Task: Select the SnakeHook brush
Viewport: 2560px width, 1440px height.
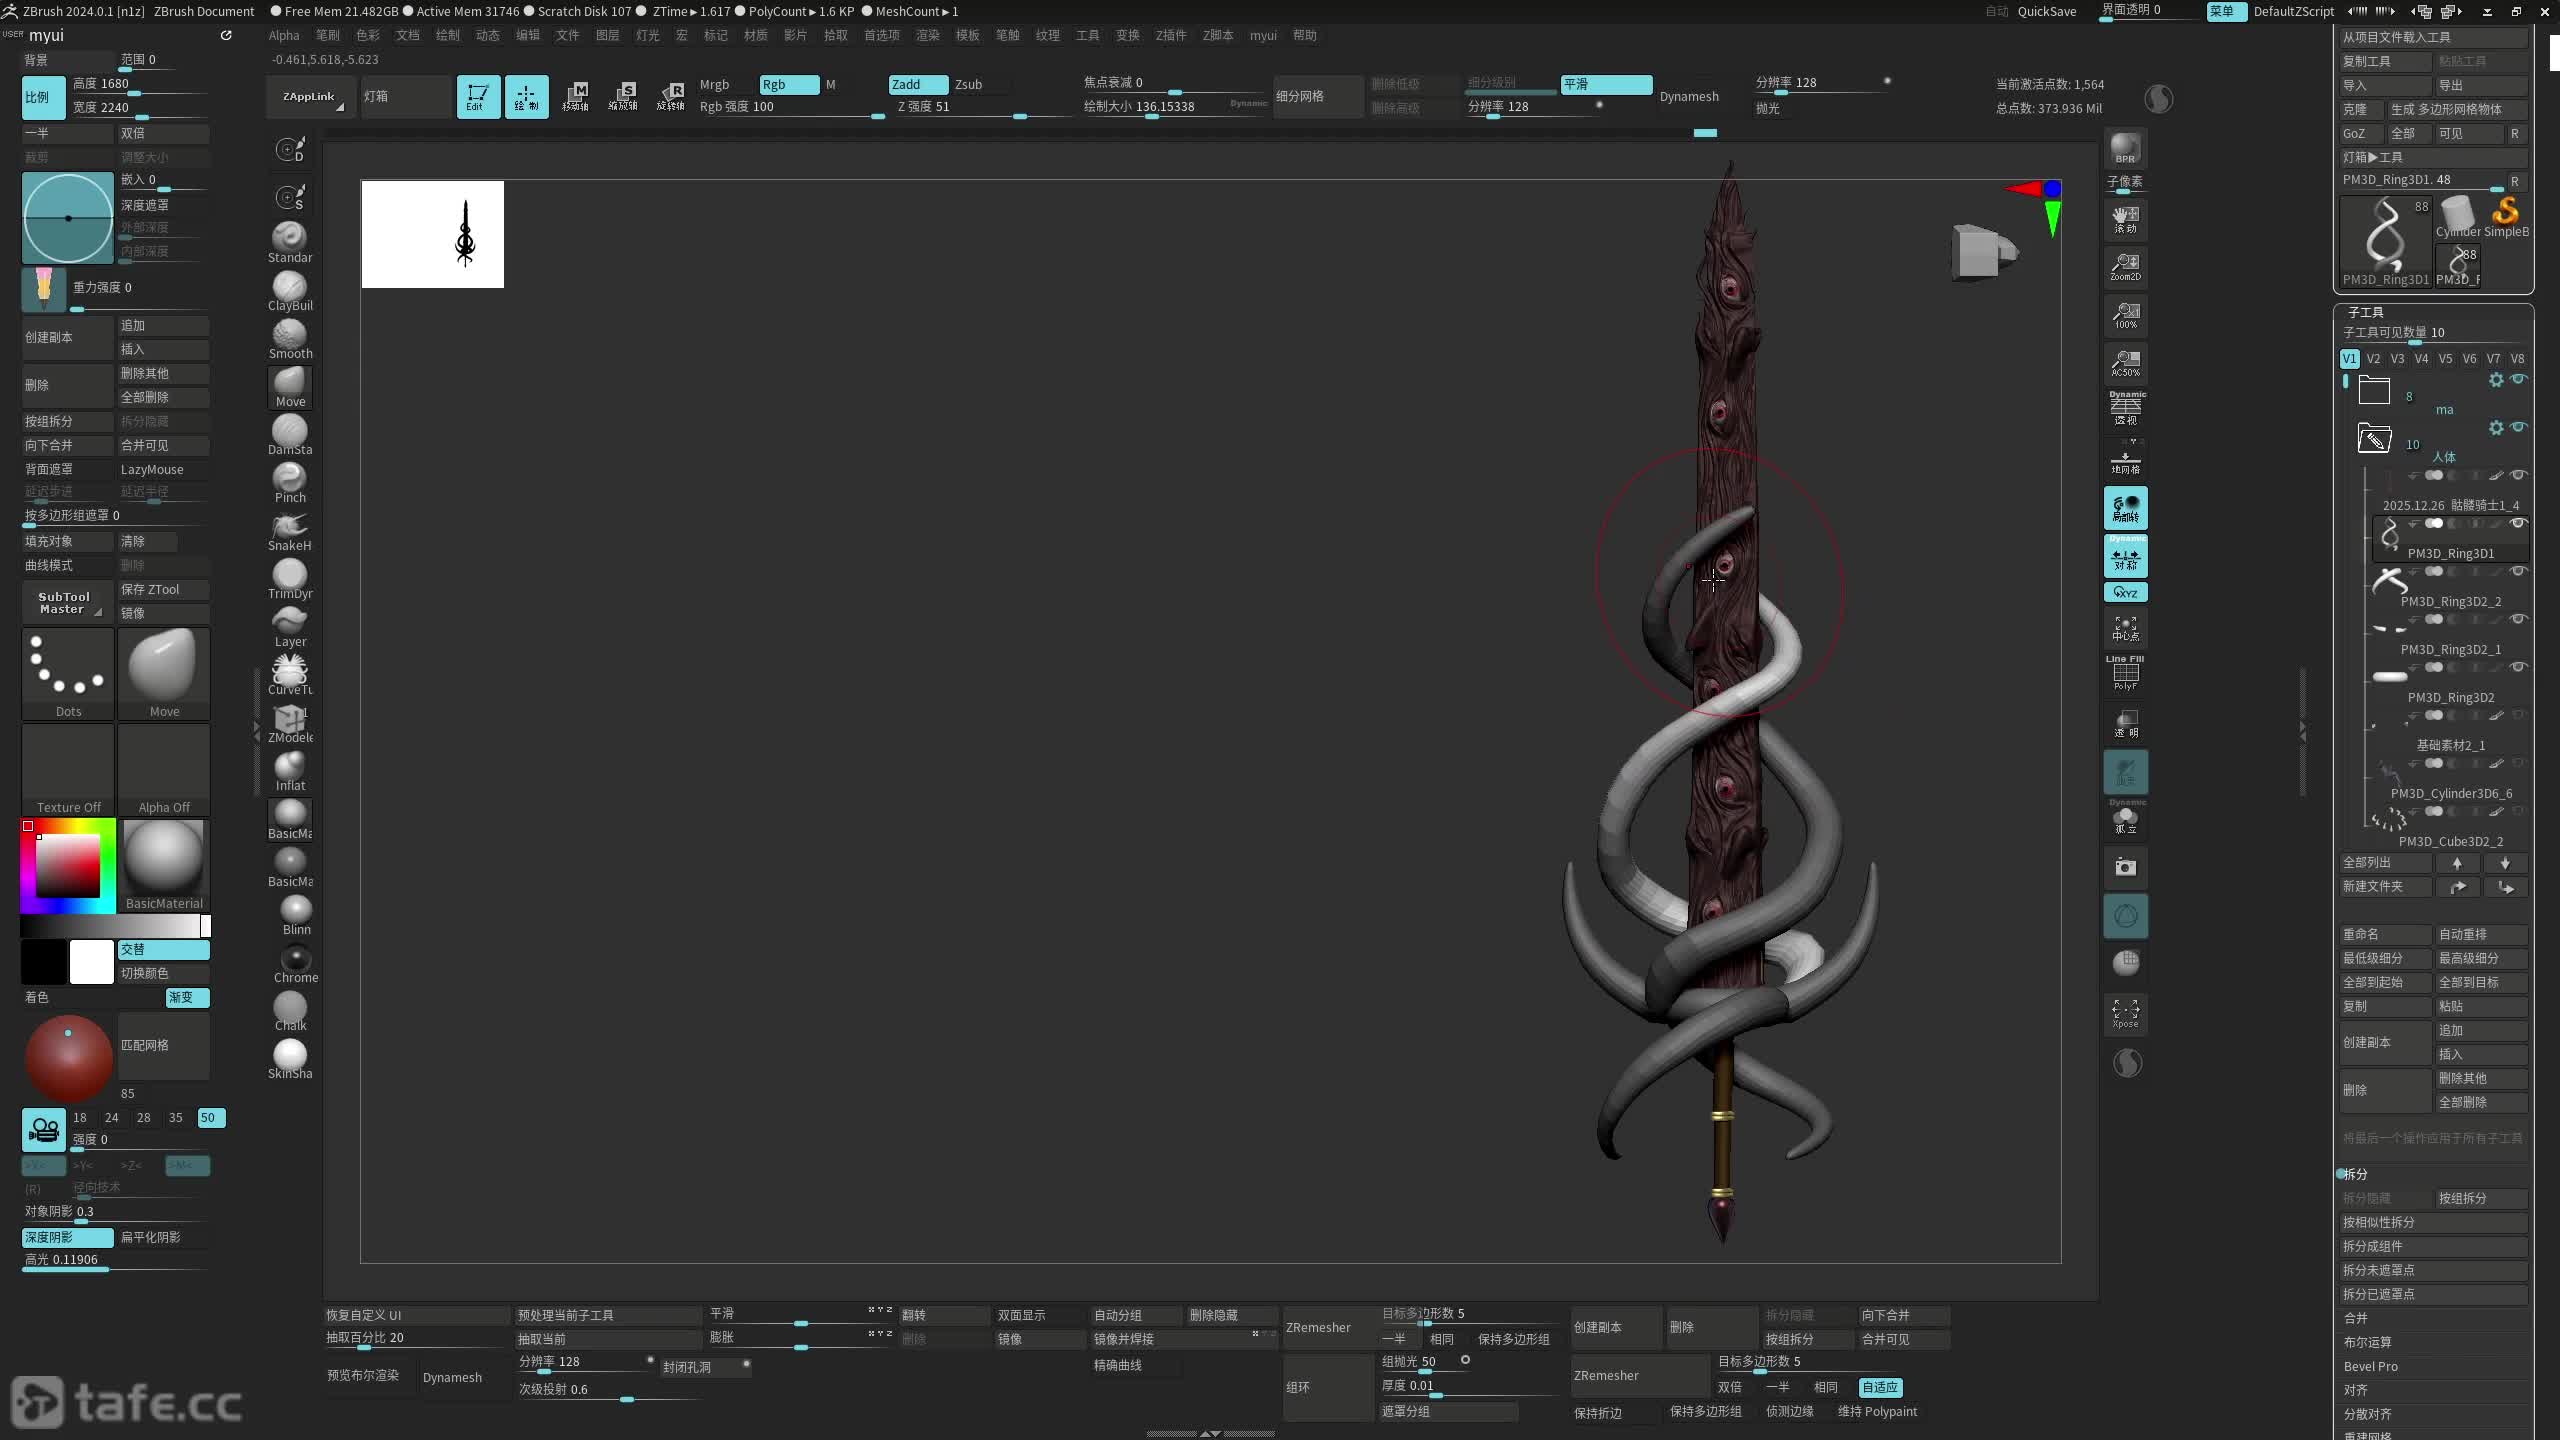Action: coord(290,527)
